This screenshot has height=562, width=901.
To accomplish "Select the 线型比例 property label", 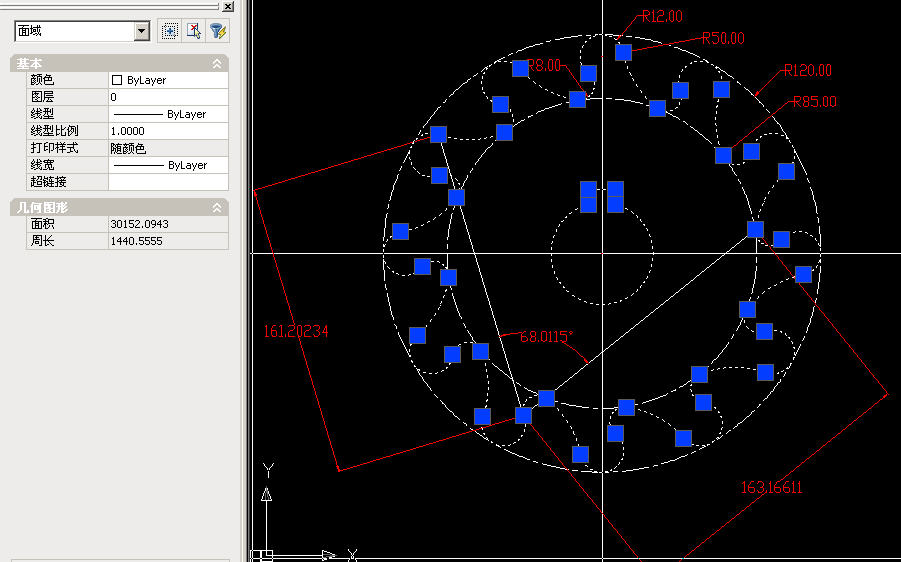I will pos(55,131).
